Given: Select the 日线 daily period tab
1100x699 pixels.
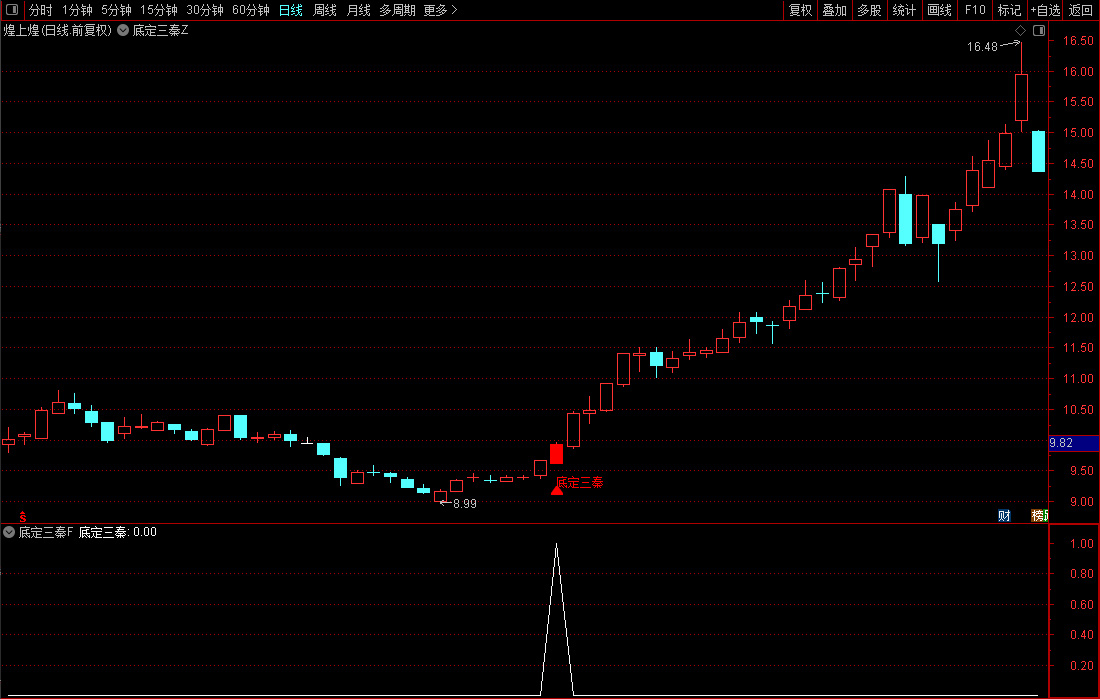Looking at the screenshot, I should [x=290, y=10].
